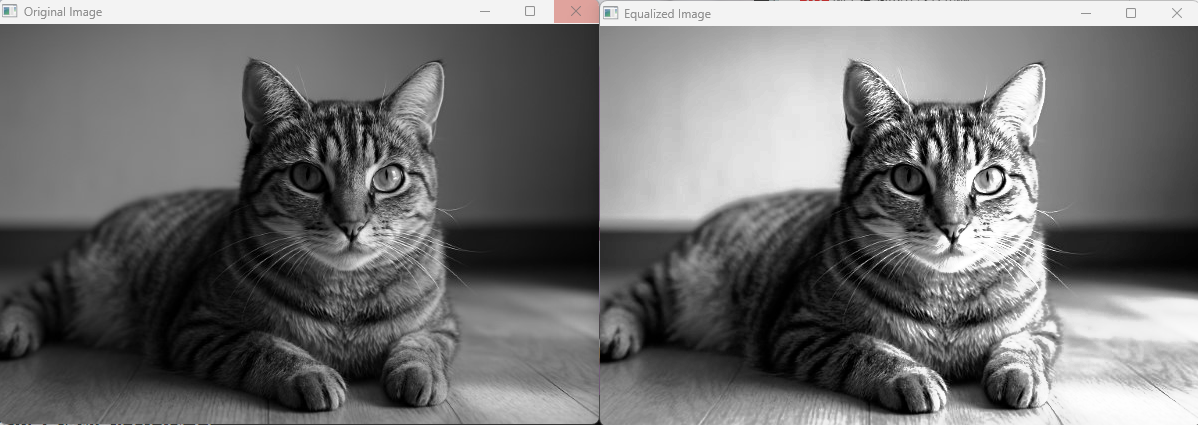Minimize the Original Image window
1198x425 pixels.
pos(484,11)
